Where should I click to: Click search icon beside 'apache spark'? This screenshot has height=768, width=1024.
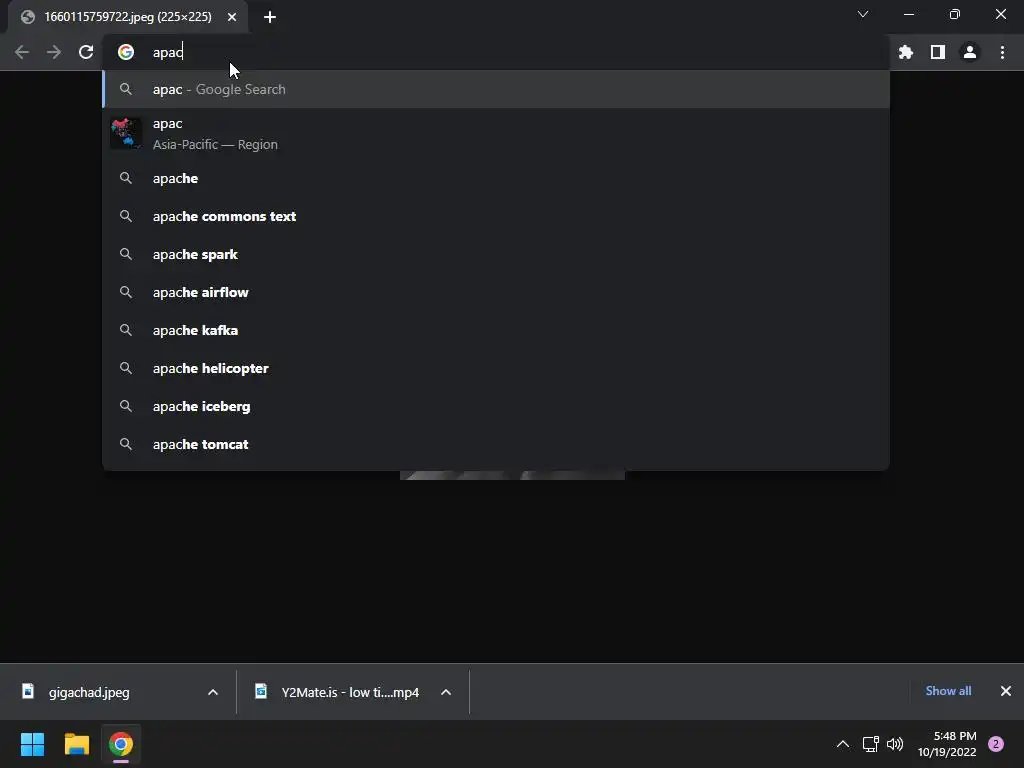tap(126, 254)
